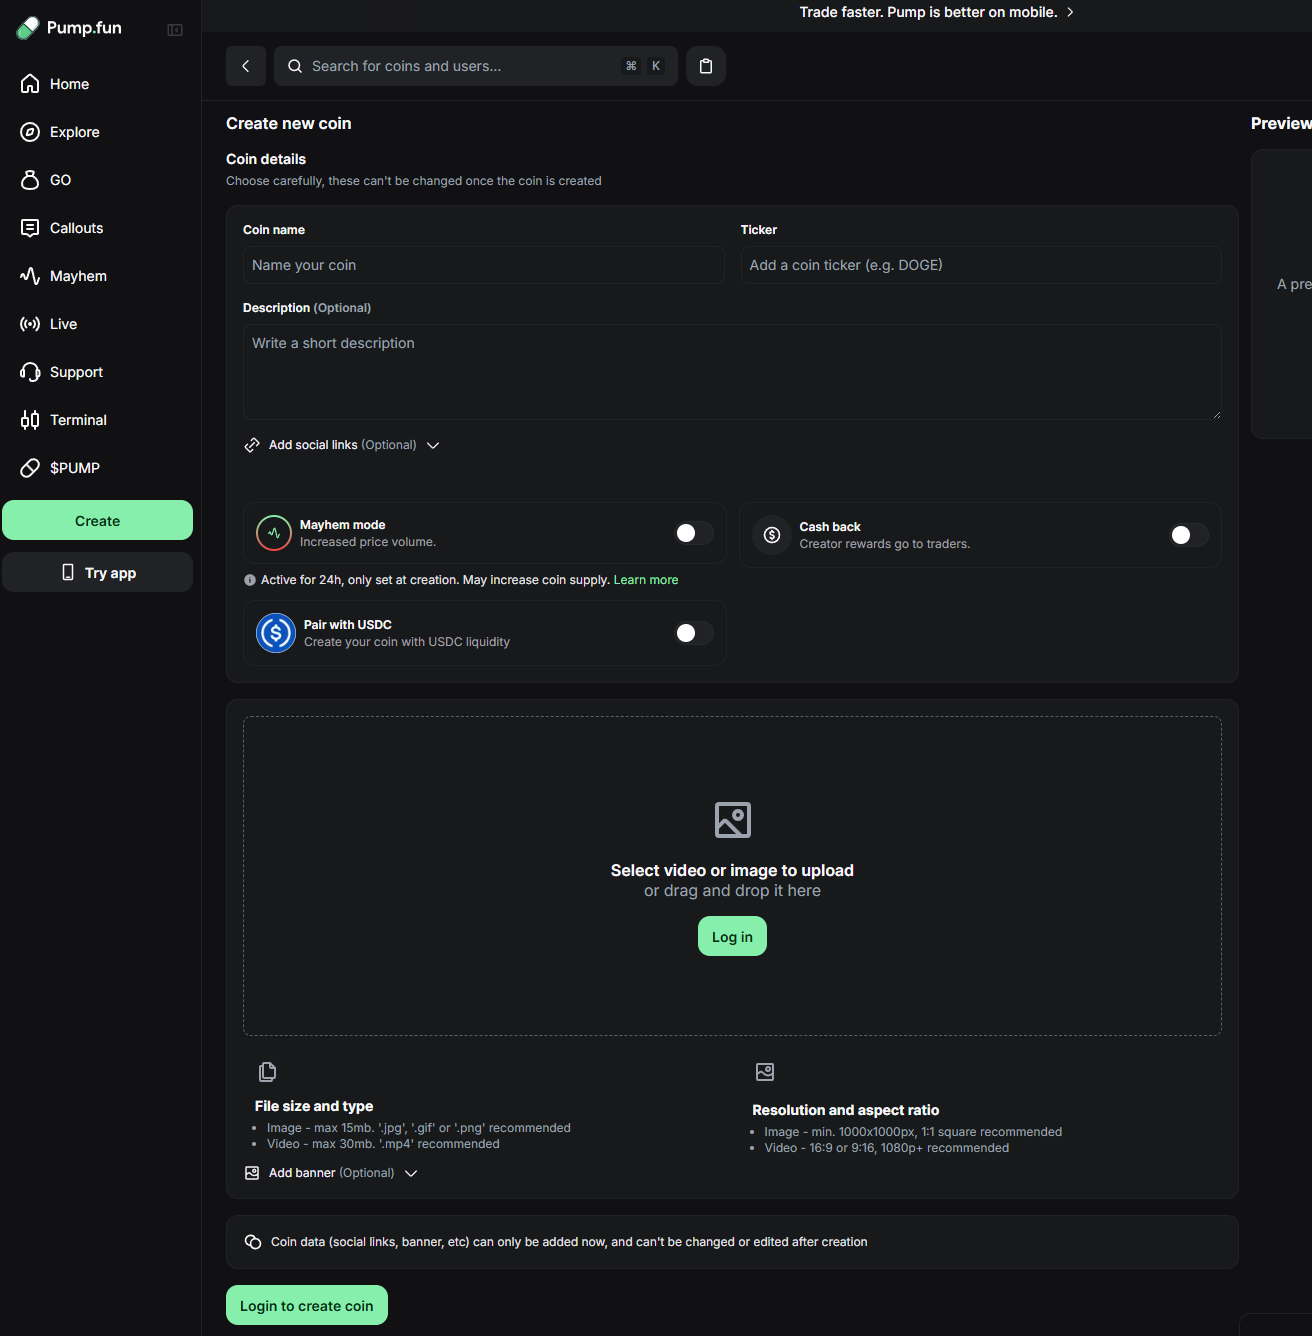This screenshot has height=1336, width=1312.
Task: Click the Mayhem mode circular icon
Action: coord(274,533)
